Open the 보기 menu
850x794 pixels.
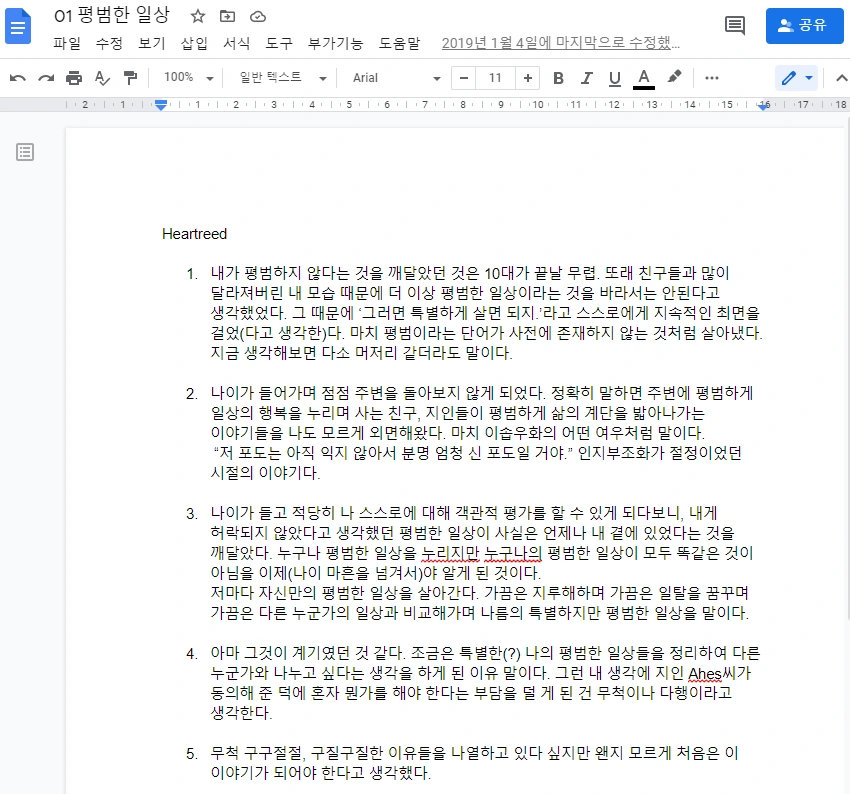click(151, 43)
